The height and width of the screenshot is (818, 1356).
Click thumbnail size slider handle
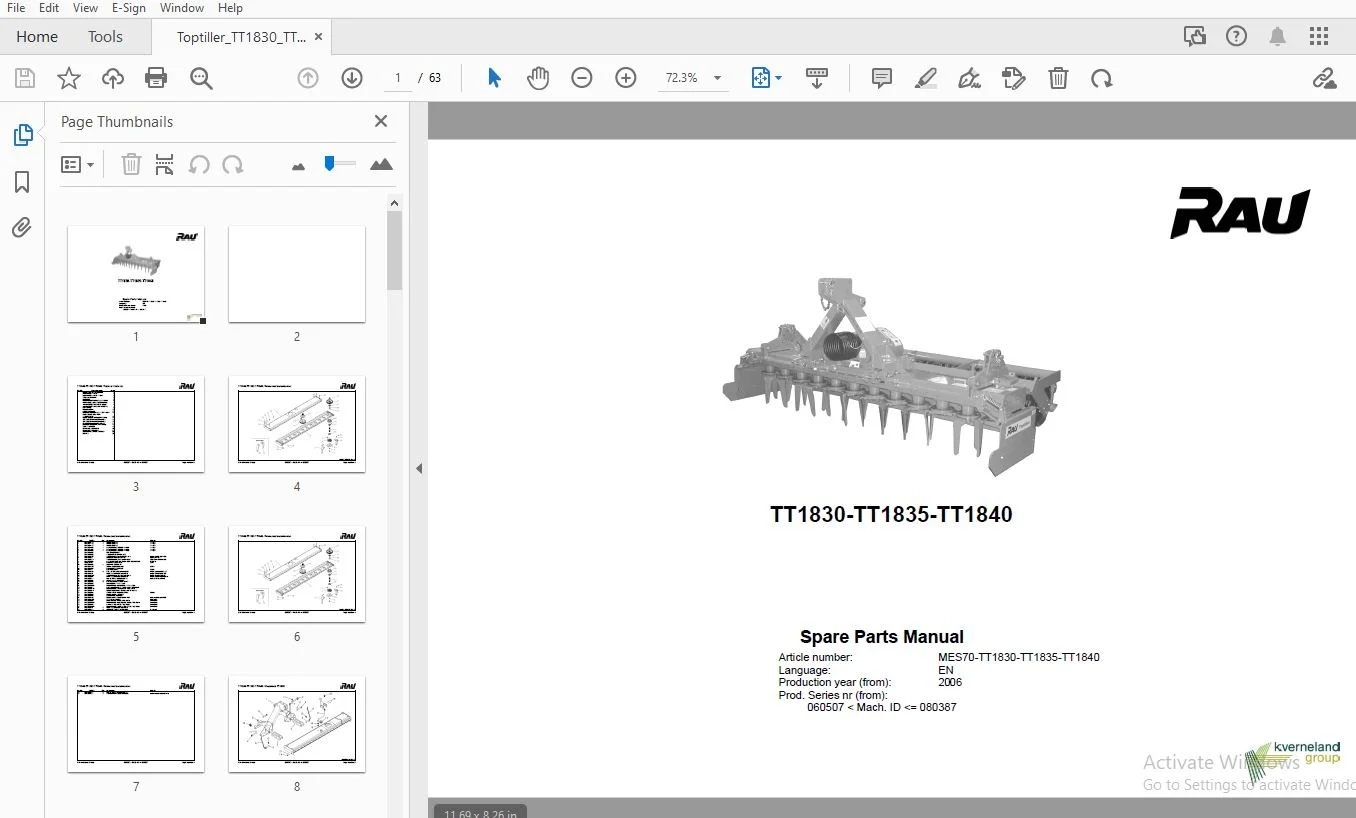(329, 163)
